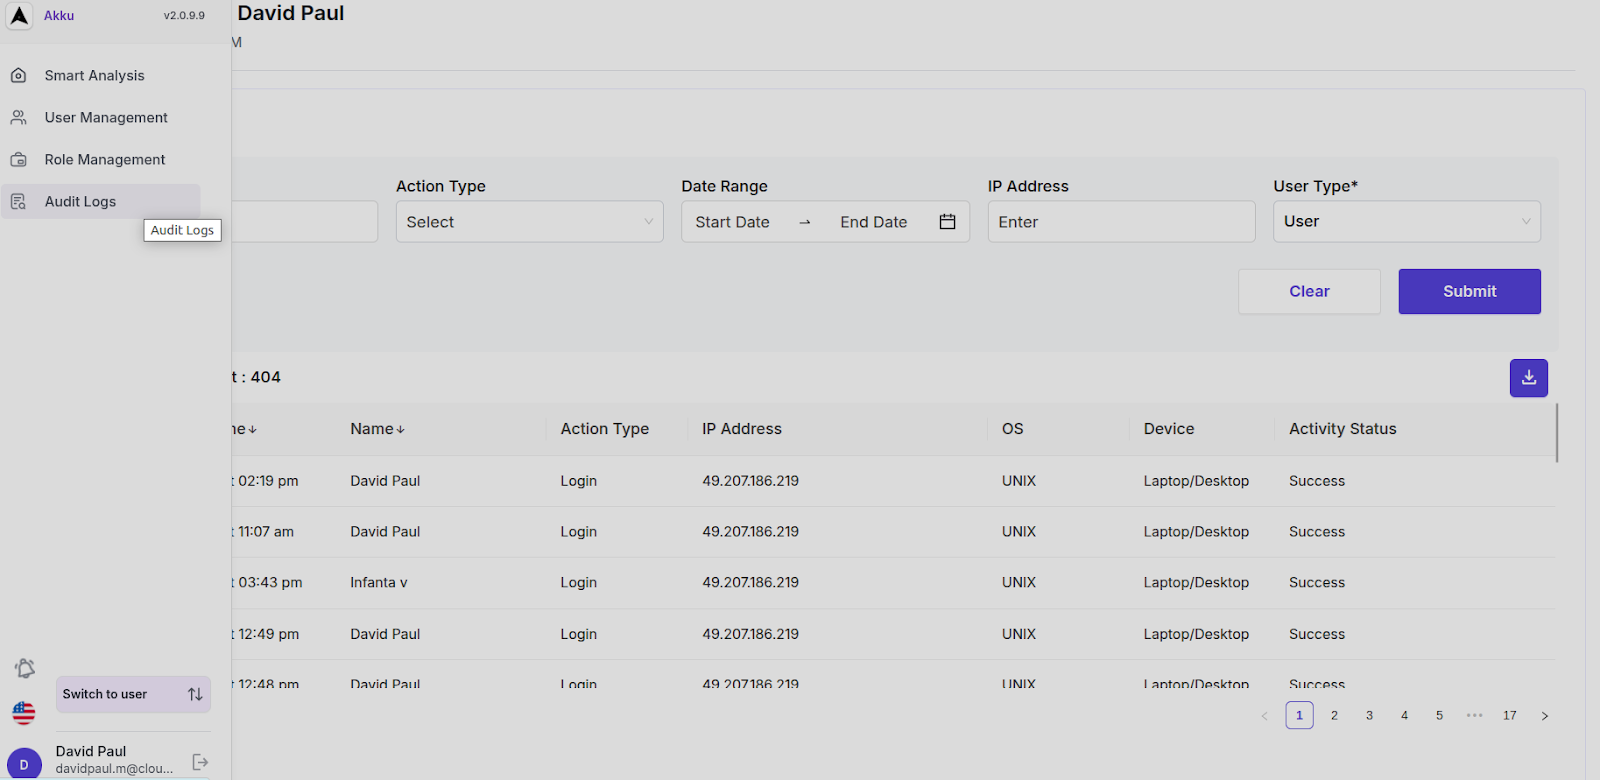The height and width of the screenshot is (780, 1600).
Task: Click the Clear button
Action: pos(1309,292)
